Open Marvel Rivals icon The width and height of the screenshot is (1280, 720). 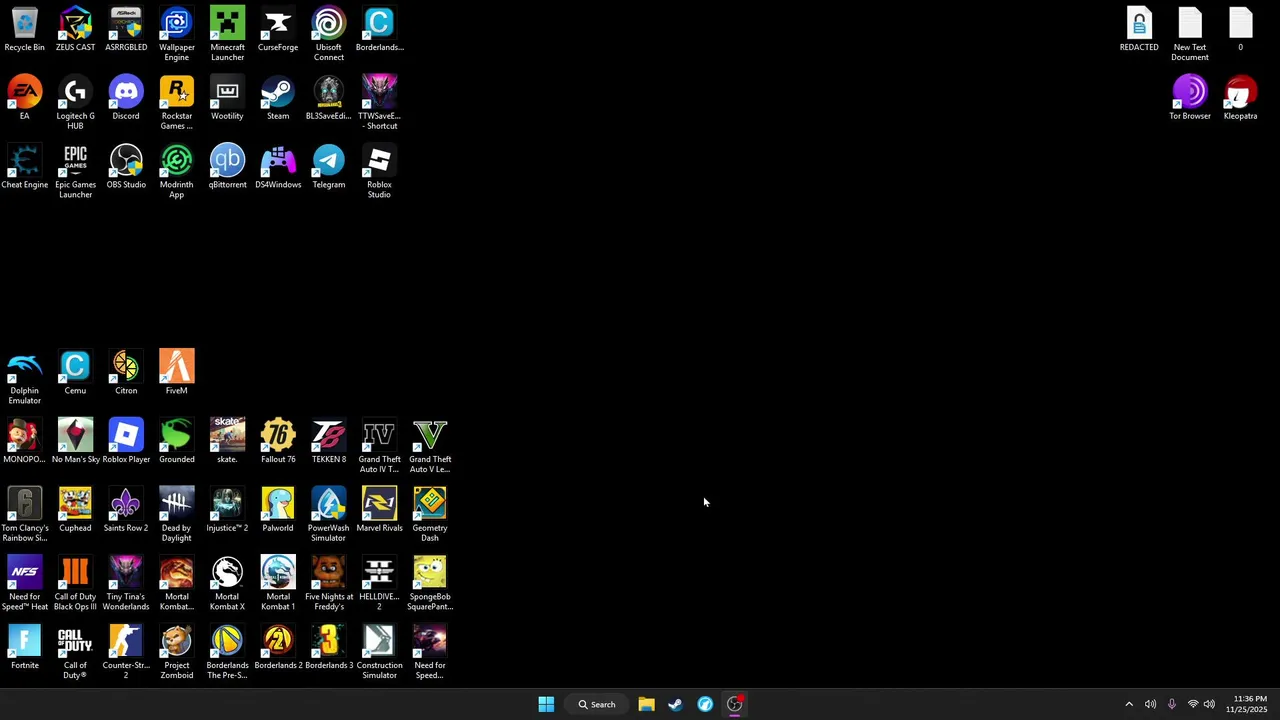(x=379, y=511)
